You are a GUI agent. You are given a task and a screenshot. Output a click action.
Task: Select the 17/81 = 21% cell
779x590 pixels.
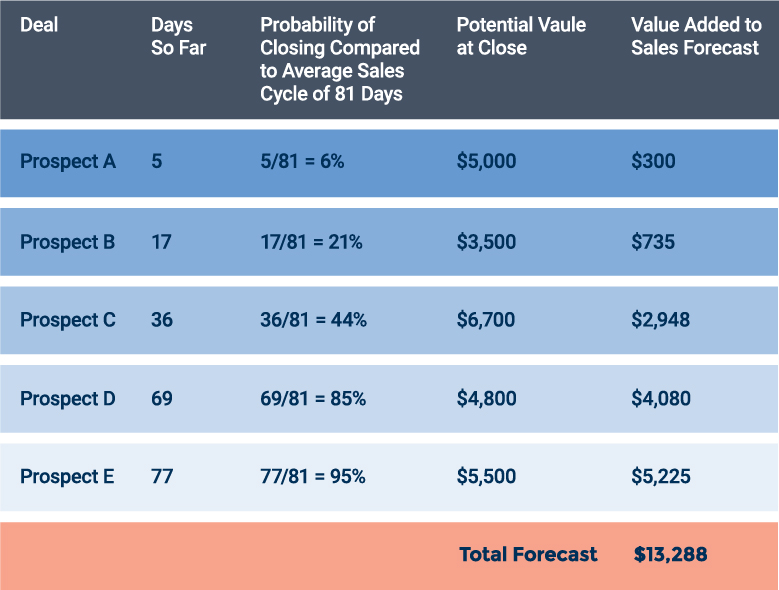point(311,242)
